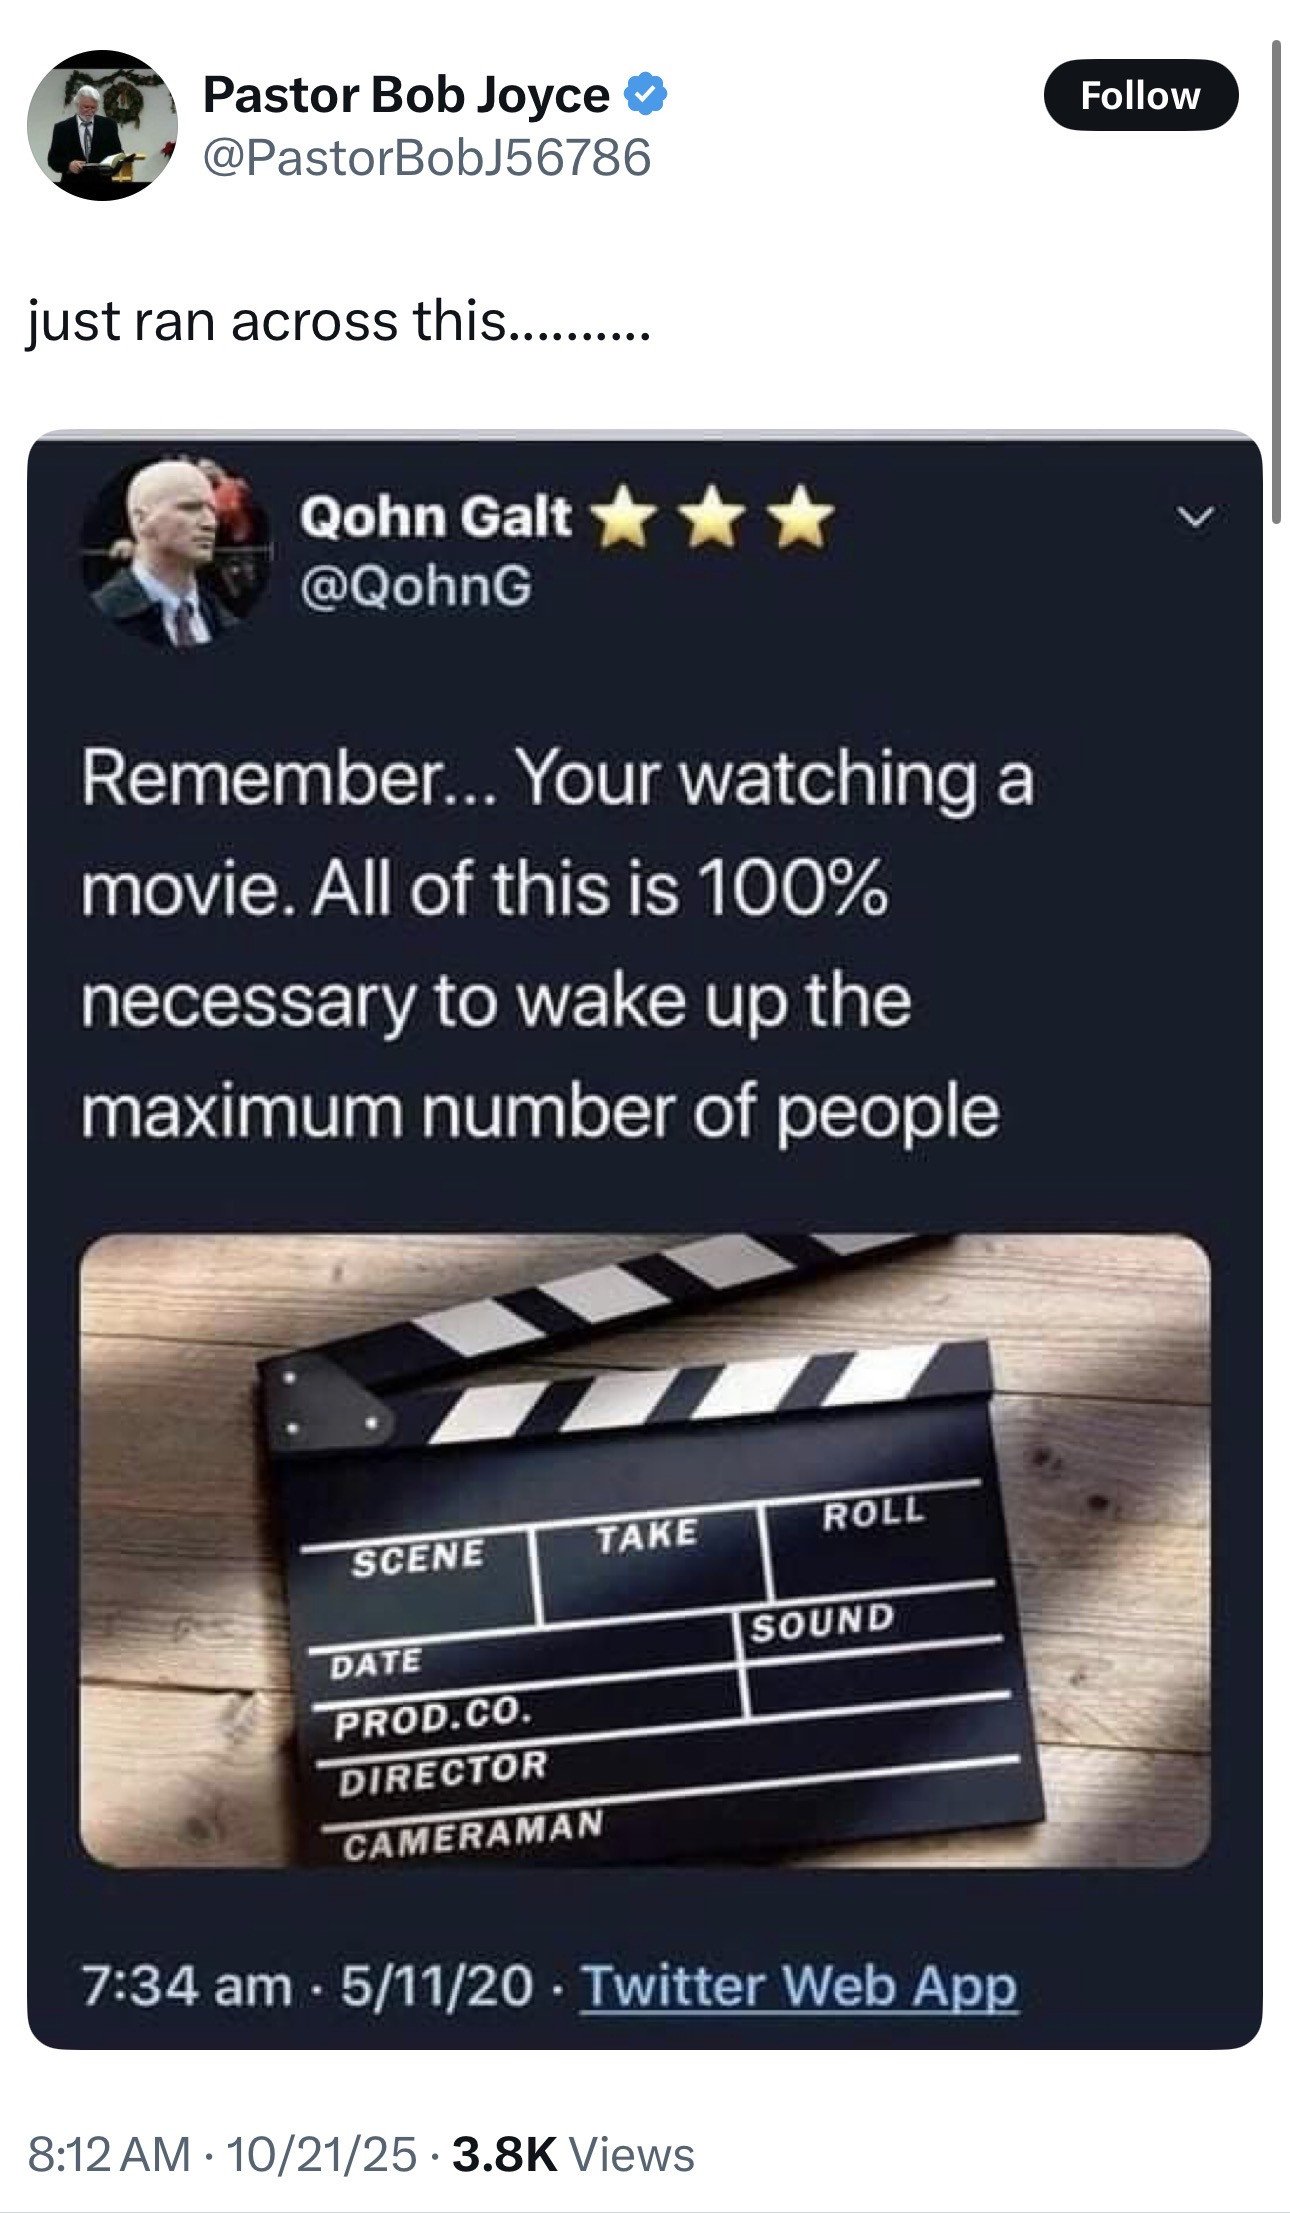Expand the chevron menu on quoted tweet
Viewport: 1290px width, 2213px height.
[1194, 517]
